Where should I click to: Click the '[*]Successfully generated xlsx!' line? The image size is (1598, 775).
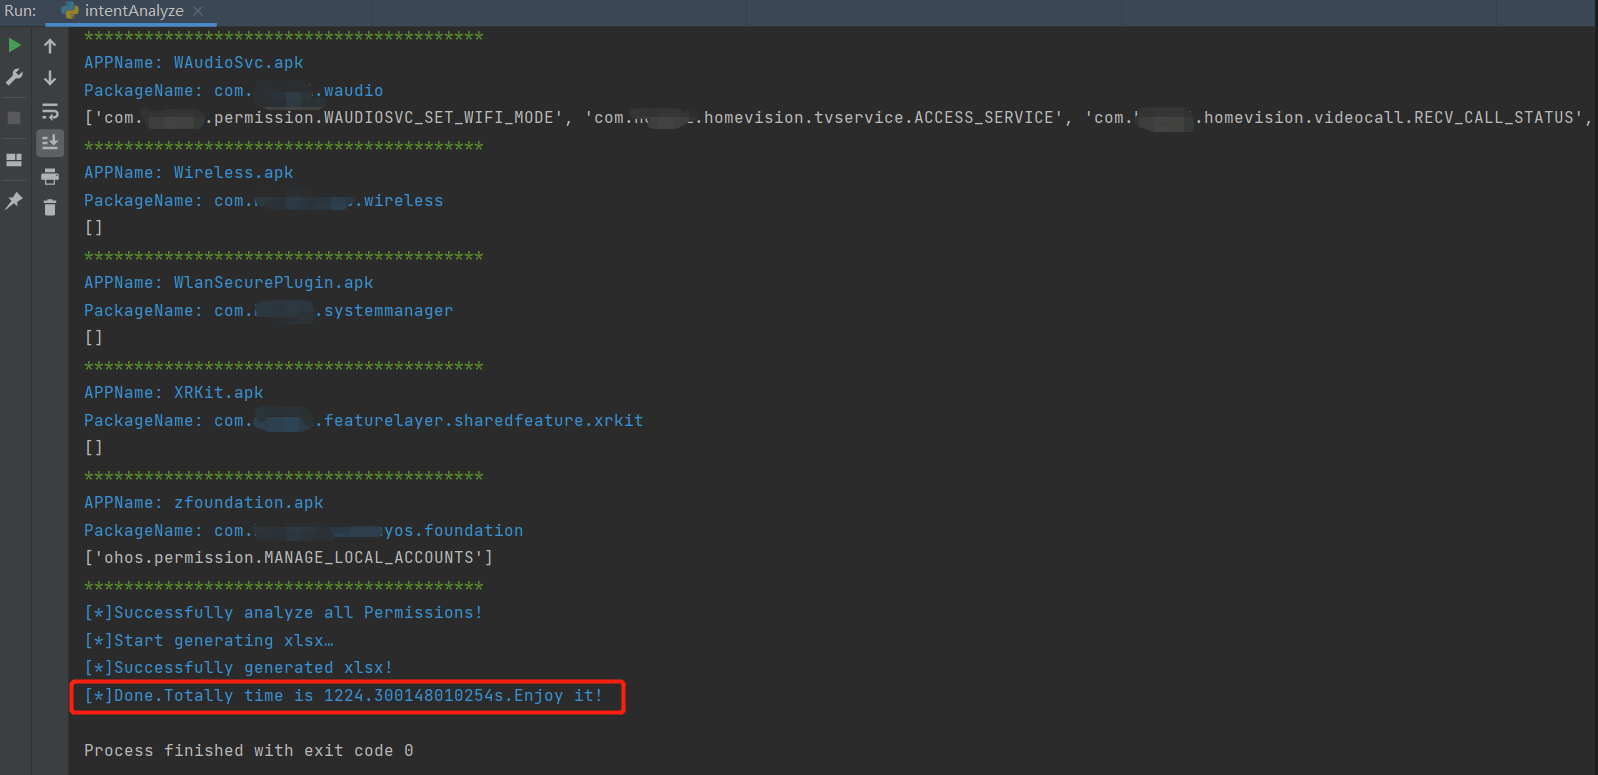[239, 668]
